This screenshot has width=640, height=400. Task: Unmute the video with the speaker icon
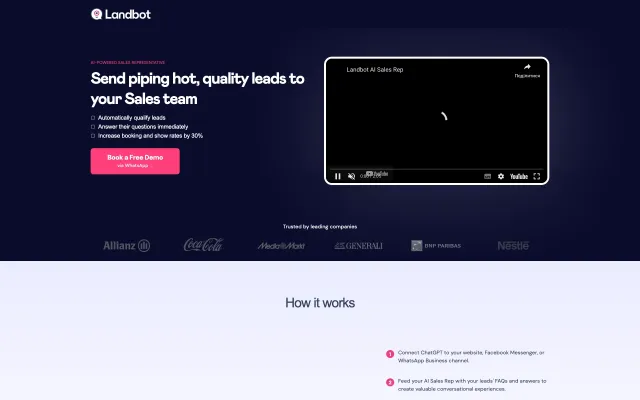(x=351, y=176)
